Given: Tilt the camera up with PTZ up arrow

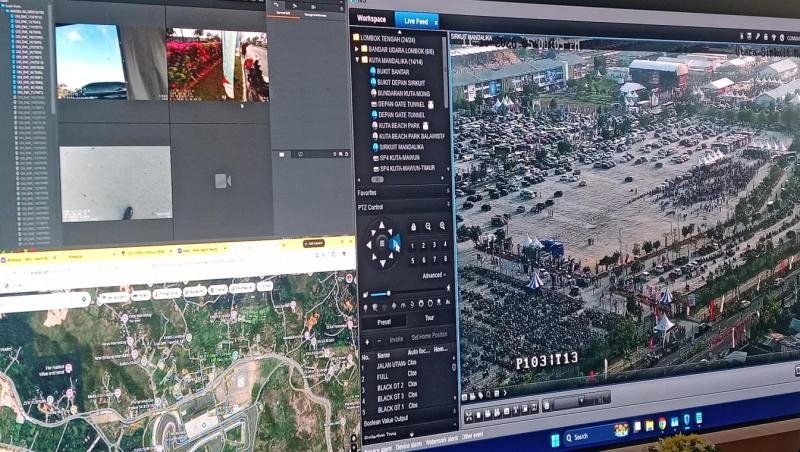Looking at the screenshot, I should (x=381, y=225).
